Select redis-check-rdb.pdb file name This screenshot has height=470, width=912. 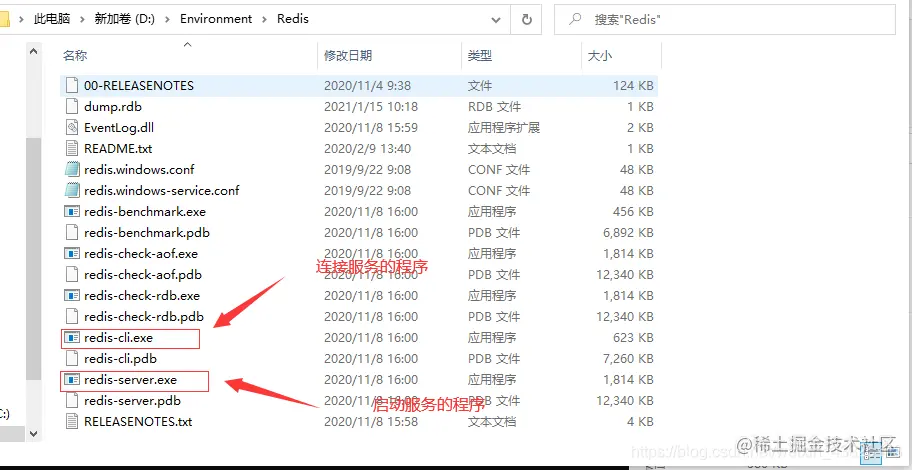pyautogui.click(x=144, y=316)
